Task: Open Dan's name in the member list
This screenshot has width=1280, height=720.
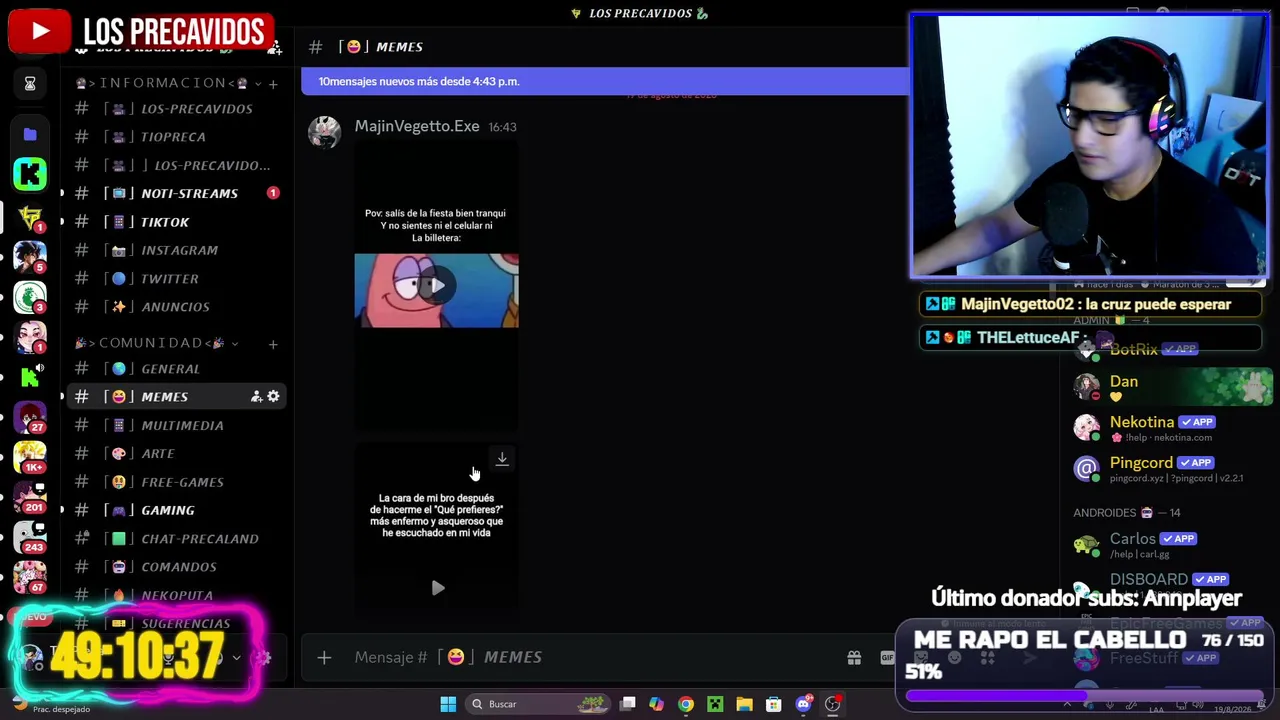Action: click(1124, 381)
